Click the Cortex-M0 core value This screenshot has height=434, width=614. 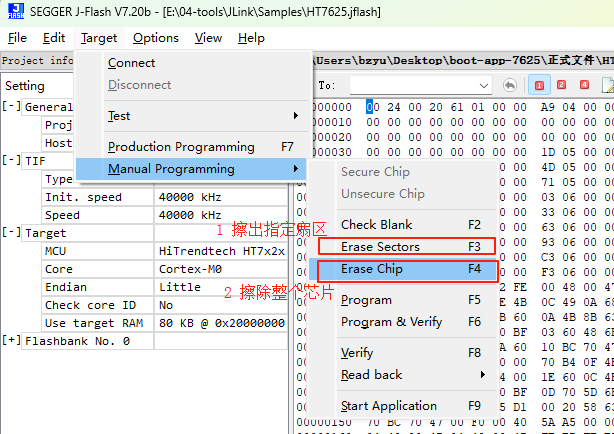pyautogui.click(x=190, y=269)
